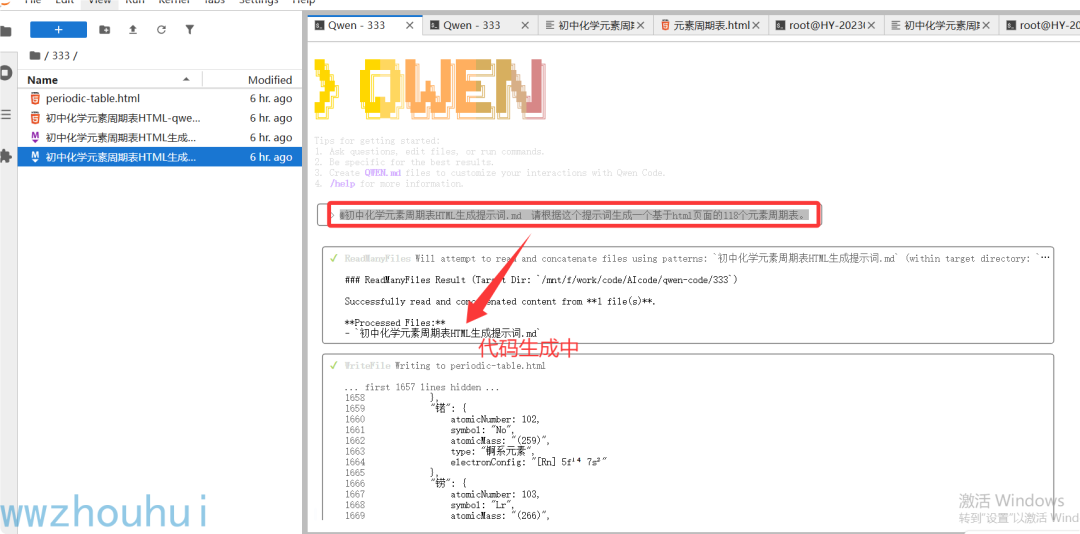This screenshot has width=1080, height=534.
Task: Close the second Qwen - 333 tab
Action: tap(525, 25)
